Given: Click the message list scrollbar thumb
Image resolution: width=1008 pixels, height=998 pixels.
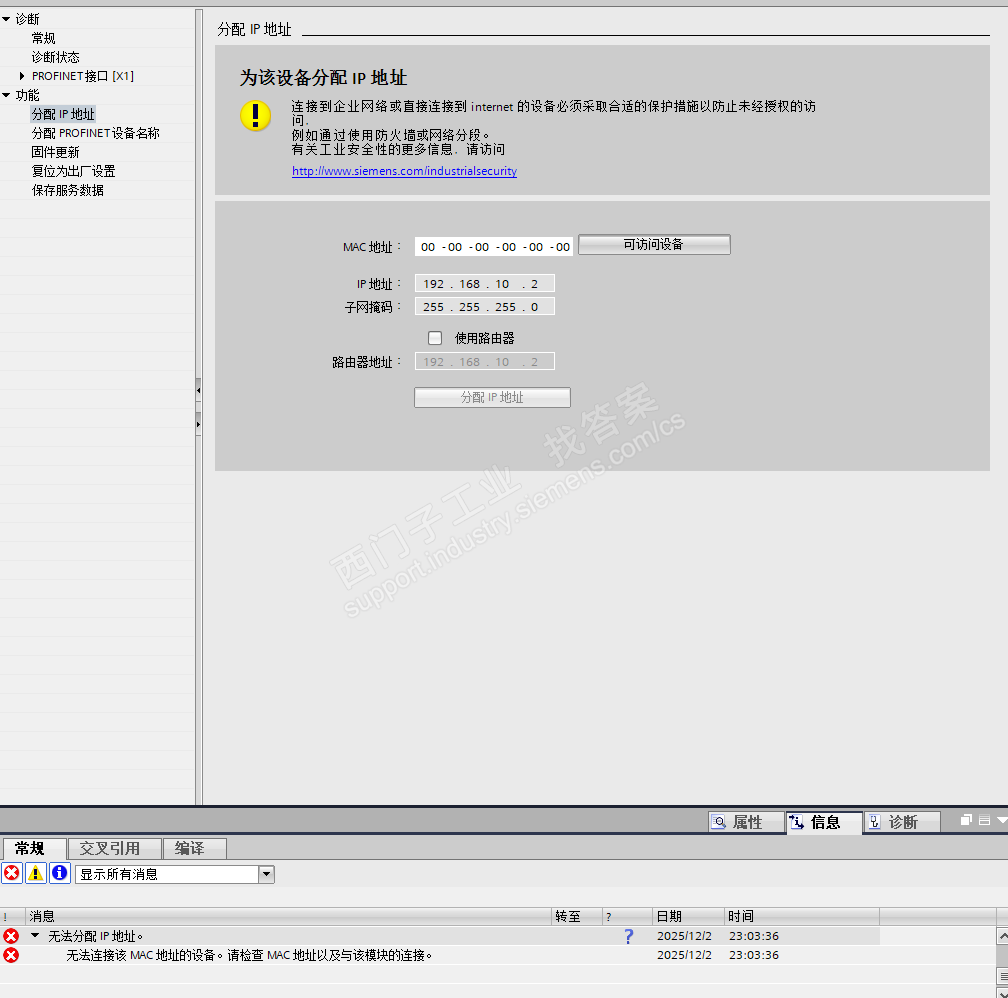Looking at the screenshot, I should pyautogui.click(x=1002, y=976).
